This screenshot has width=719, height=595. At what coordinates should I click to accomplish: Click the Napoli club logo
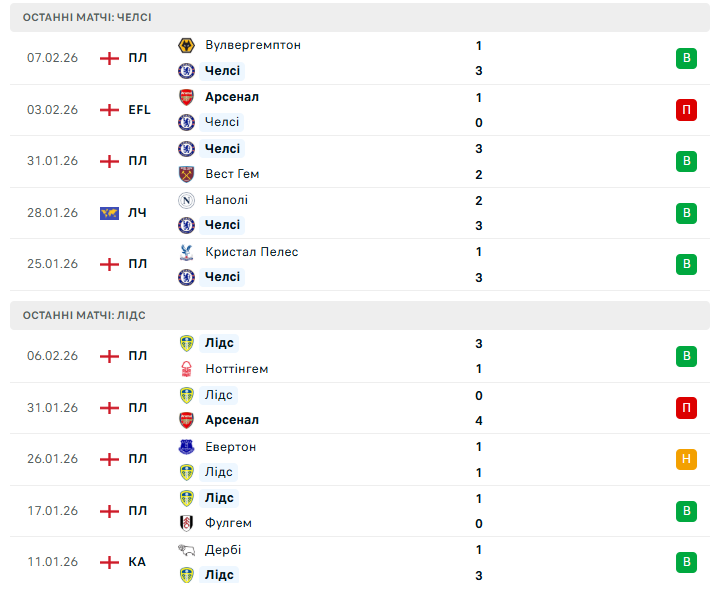pyautogui.click(x=186, y=200)
